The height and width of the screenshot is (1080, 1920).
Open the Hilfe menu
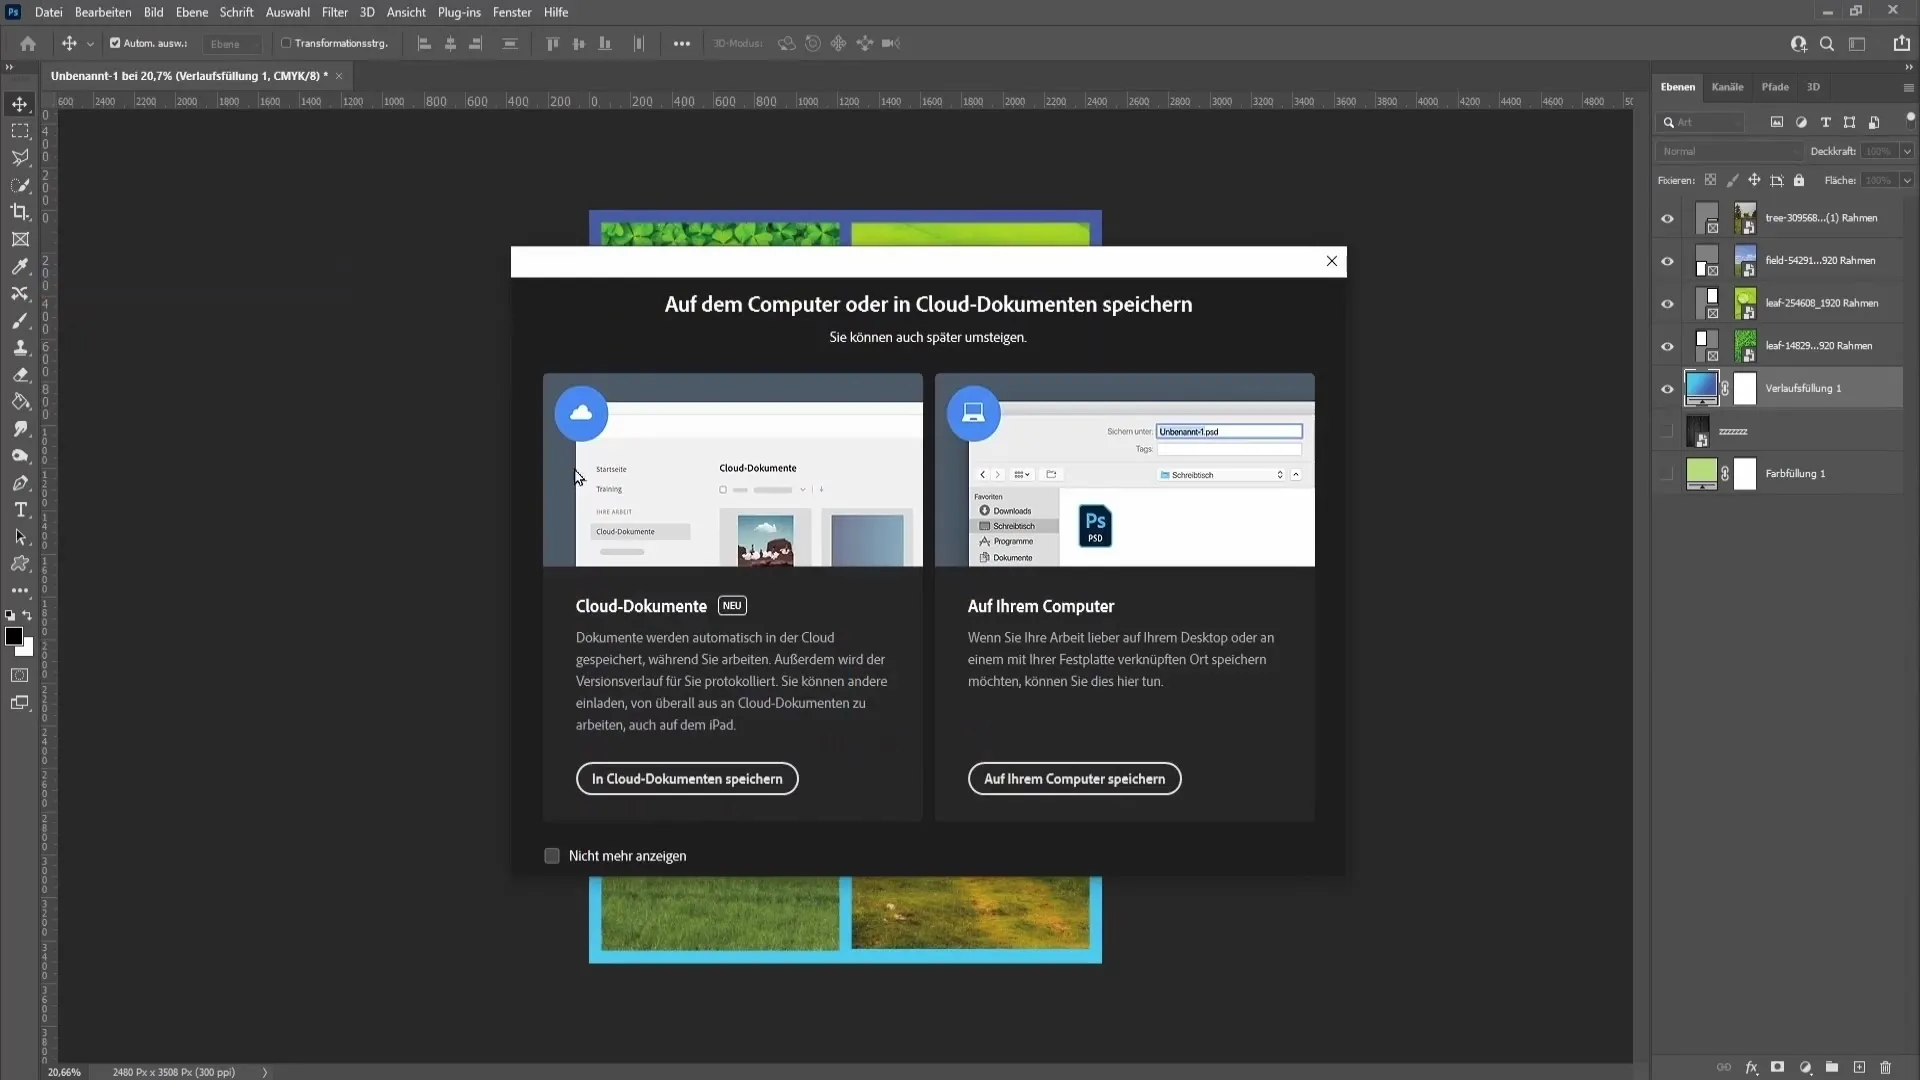pos(556,12)
